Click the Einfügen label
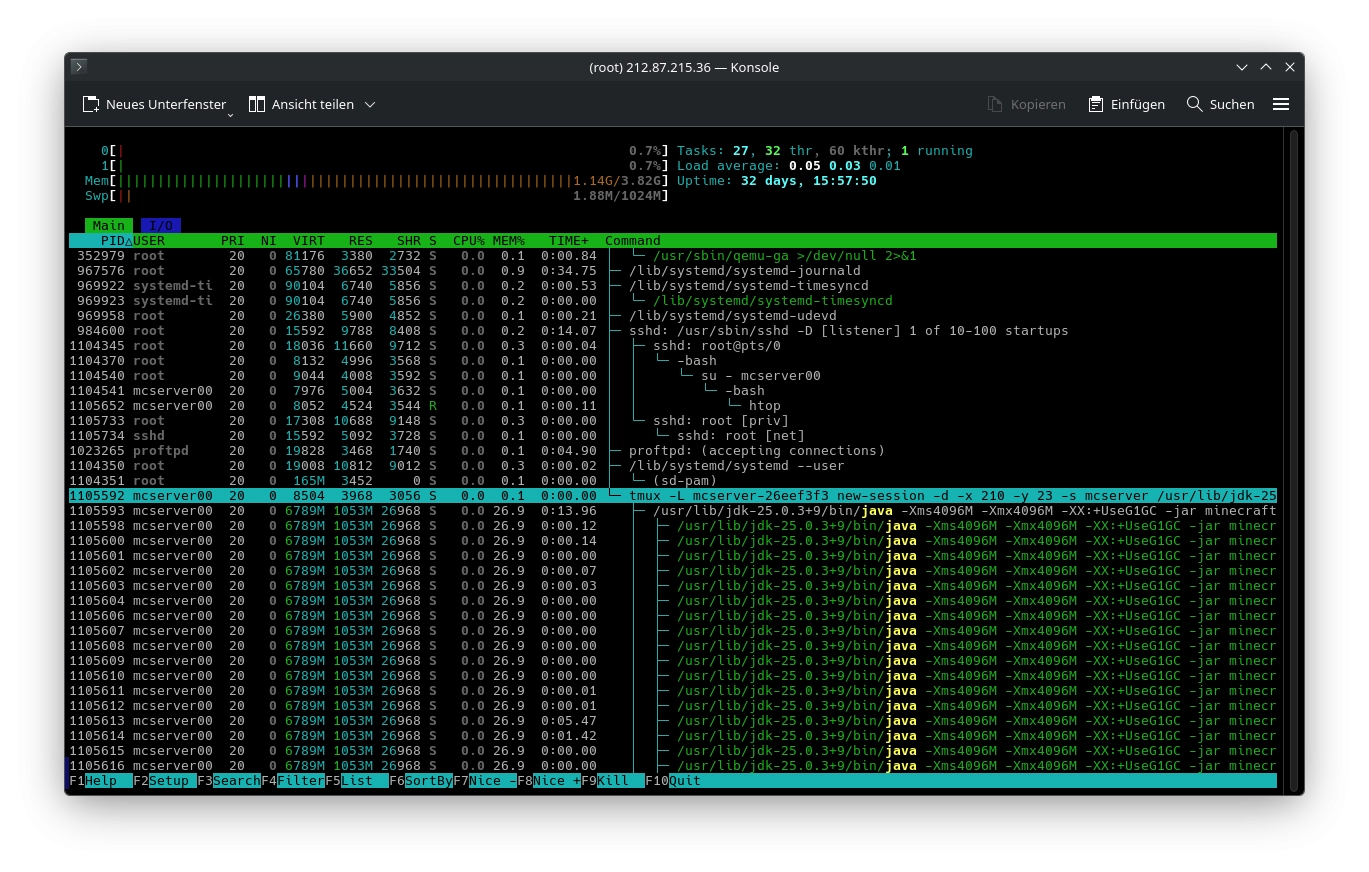Viewport: 1369px width, 872px height. coord(1138,104)
